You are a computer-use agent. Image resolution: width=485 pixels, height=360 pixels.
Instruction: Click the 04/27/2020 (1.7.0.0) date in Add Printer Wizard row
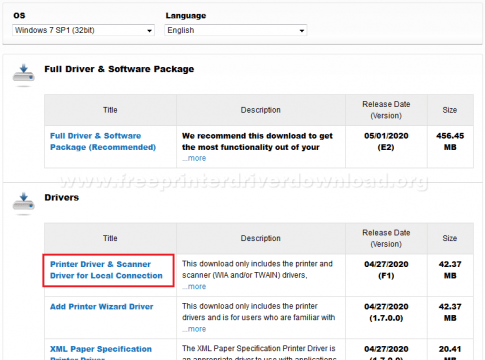tap(386, 312)
